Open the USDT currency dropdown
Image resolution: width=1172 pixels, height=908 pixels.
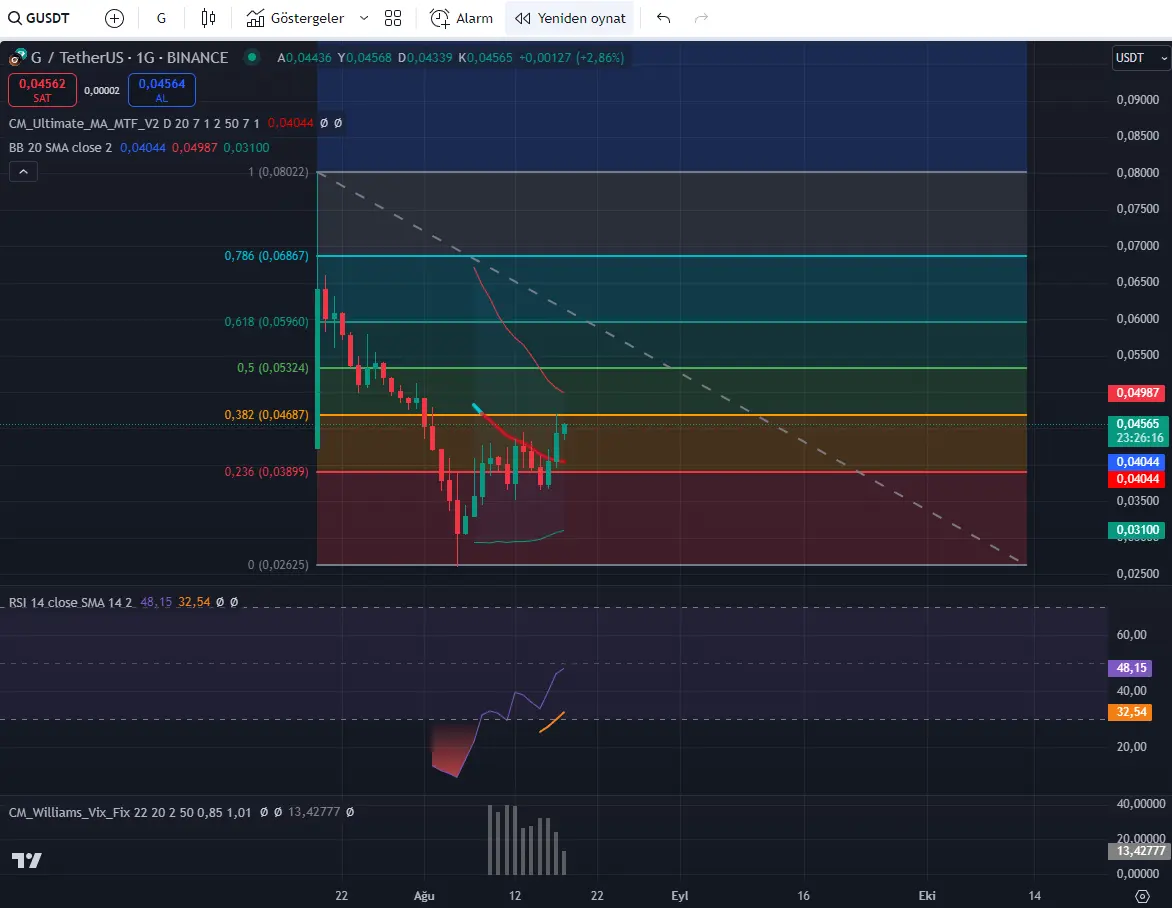tap(1140, 58)
